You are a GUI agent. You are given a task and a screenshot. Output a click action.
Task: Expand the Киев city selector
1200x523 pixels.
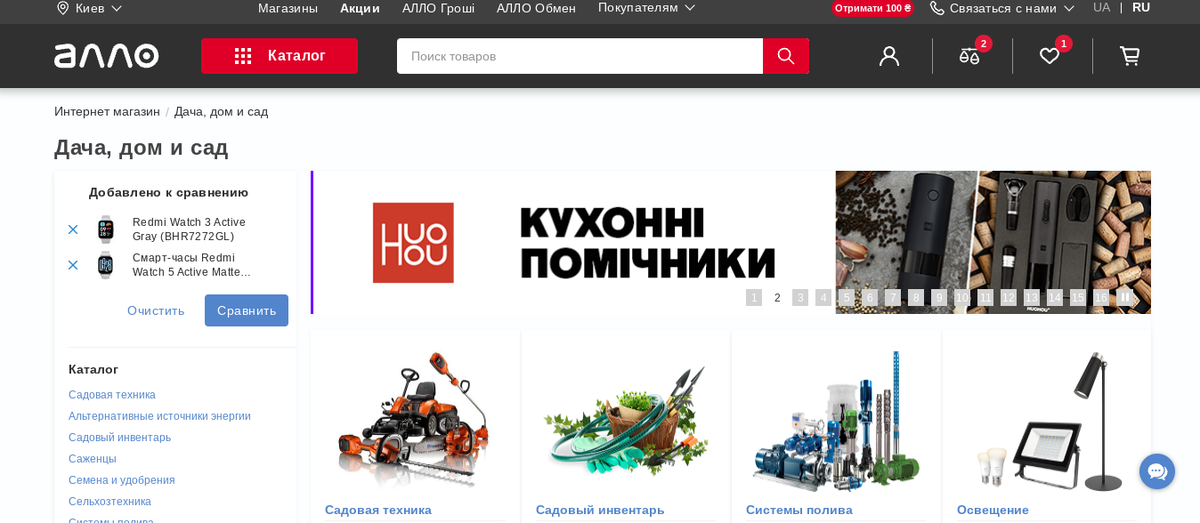tap(90, 8)
